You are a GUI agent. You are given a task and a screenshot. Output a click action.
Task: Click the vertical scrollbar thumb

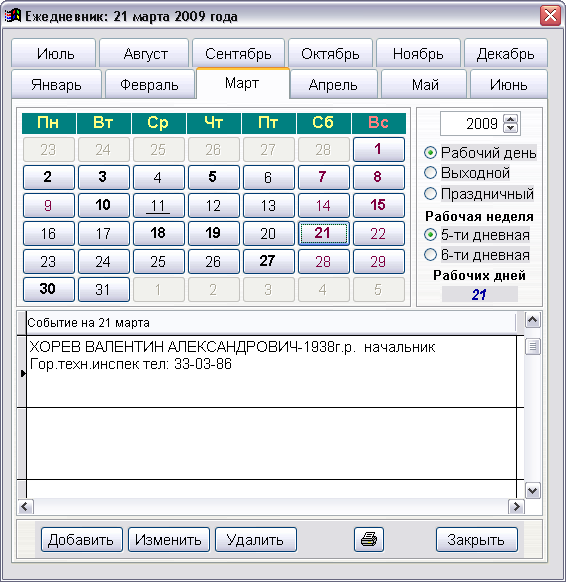point(533,347)
